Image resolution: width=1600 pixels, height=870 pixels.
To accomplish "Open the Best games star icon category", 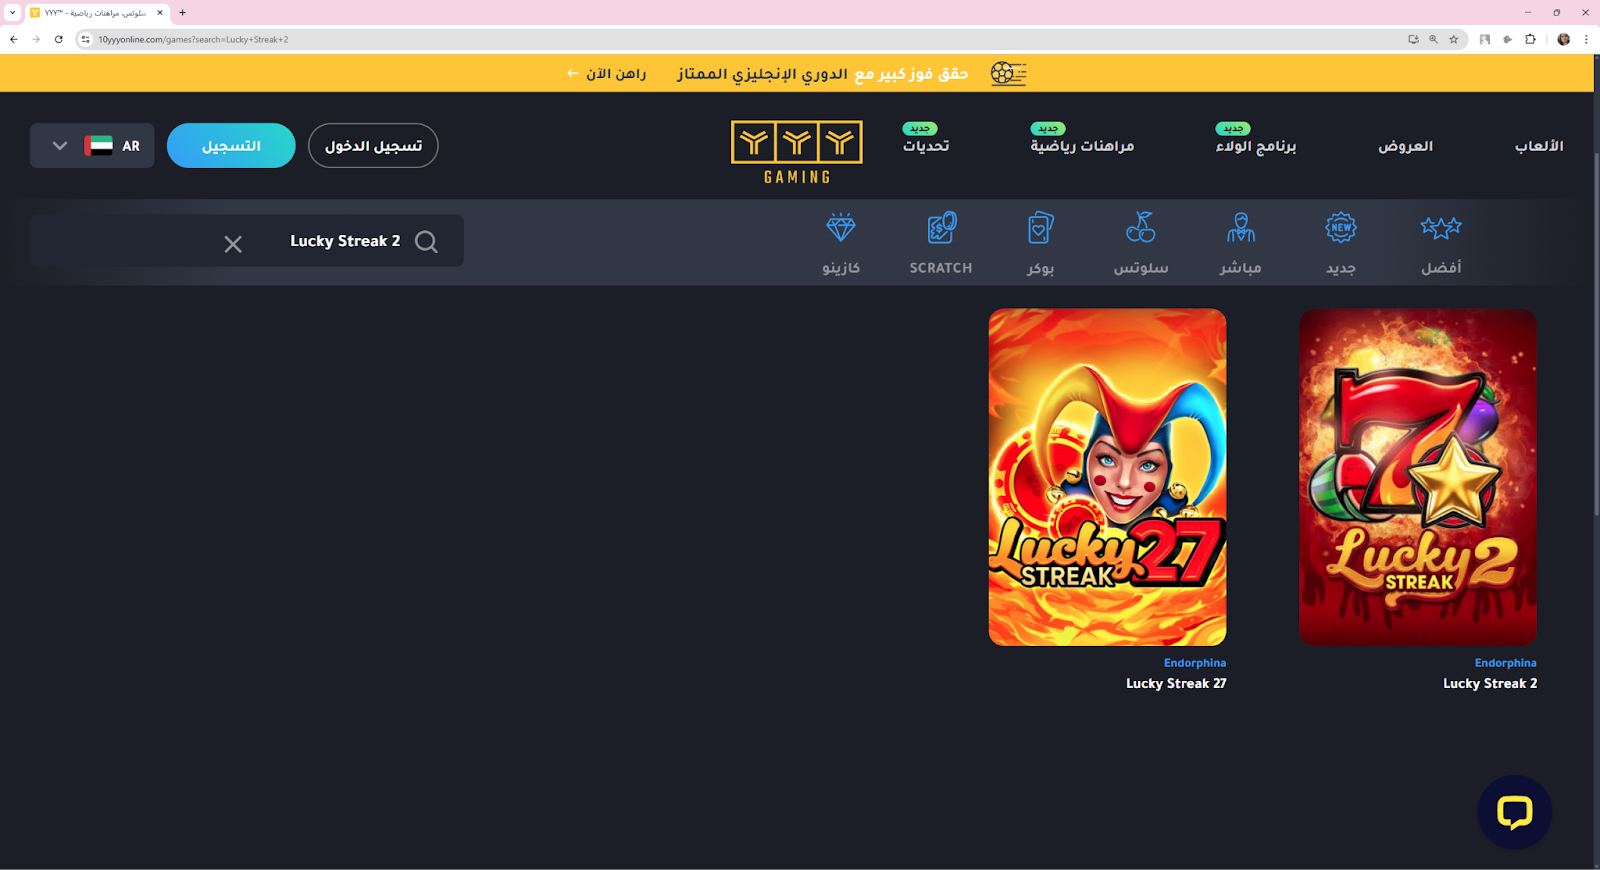I will point(1441,228).
